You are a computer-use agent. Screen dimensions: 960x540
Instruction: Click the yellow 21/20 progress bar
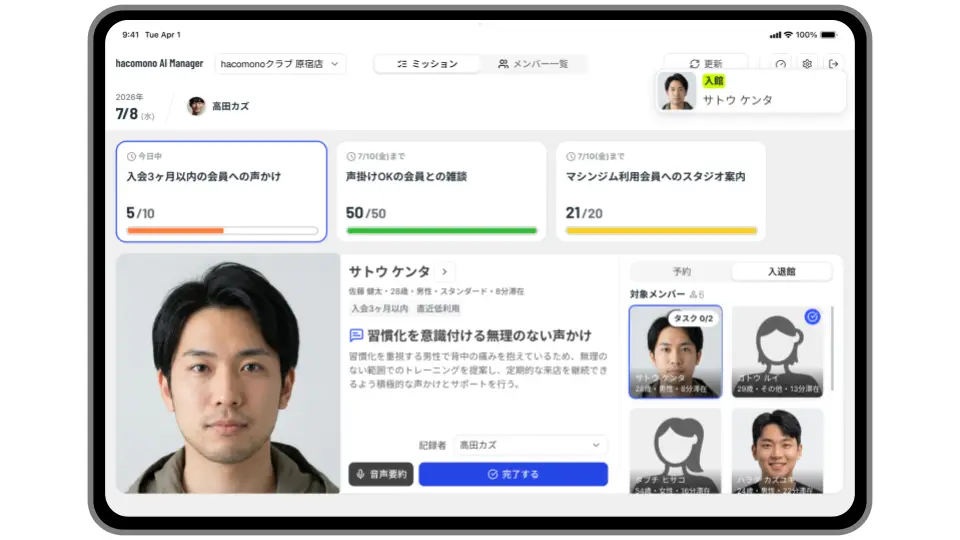(x=661, y=231)
